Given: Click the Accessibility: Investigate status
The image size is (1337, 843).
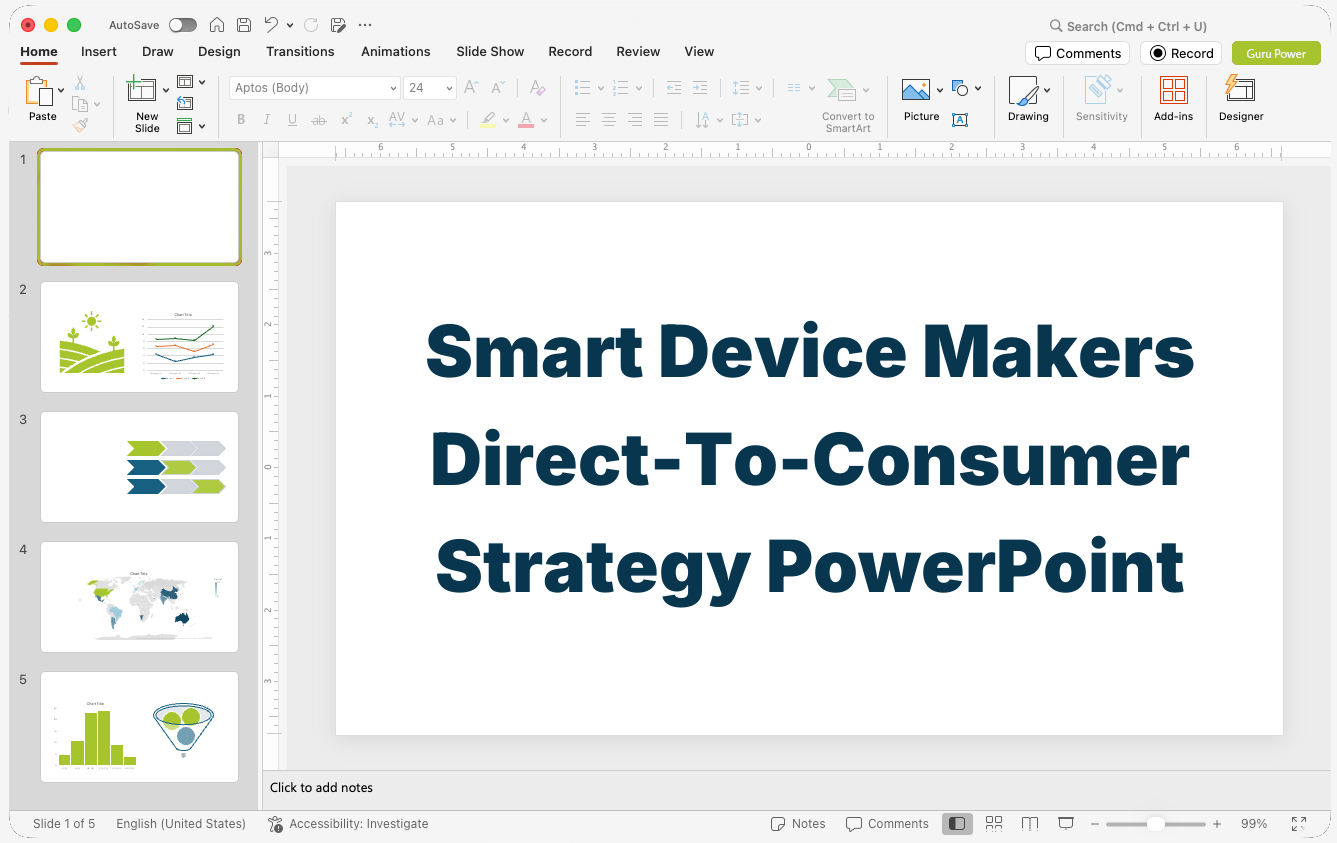Looking at the screenshot, I should pyautogui.click(x=348, y=824).
